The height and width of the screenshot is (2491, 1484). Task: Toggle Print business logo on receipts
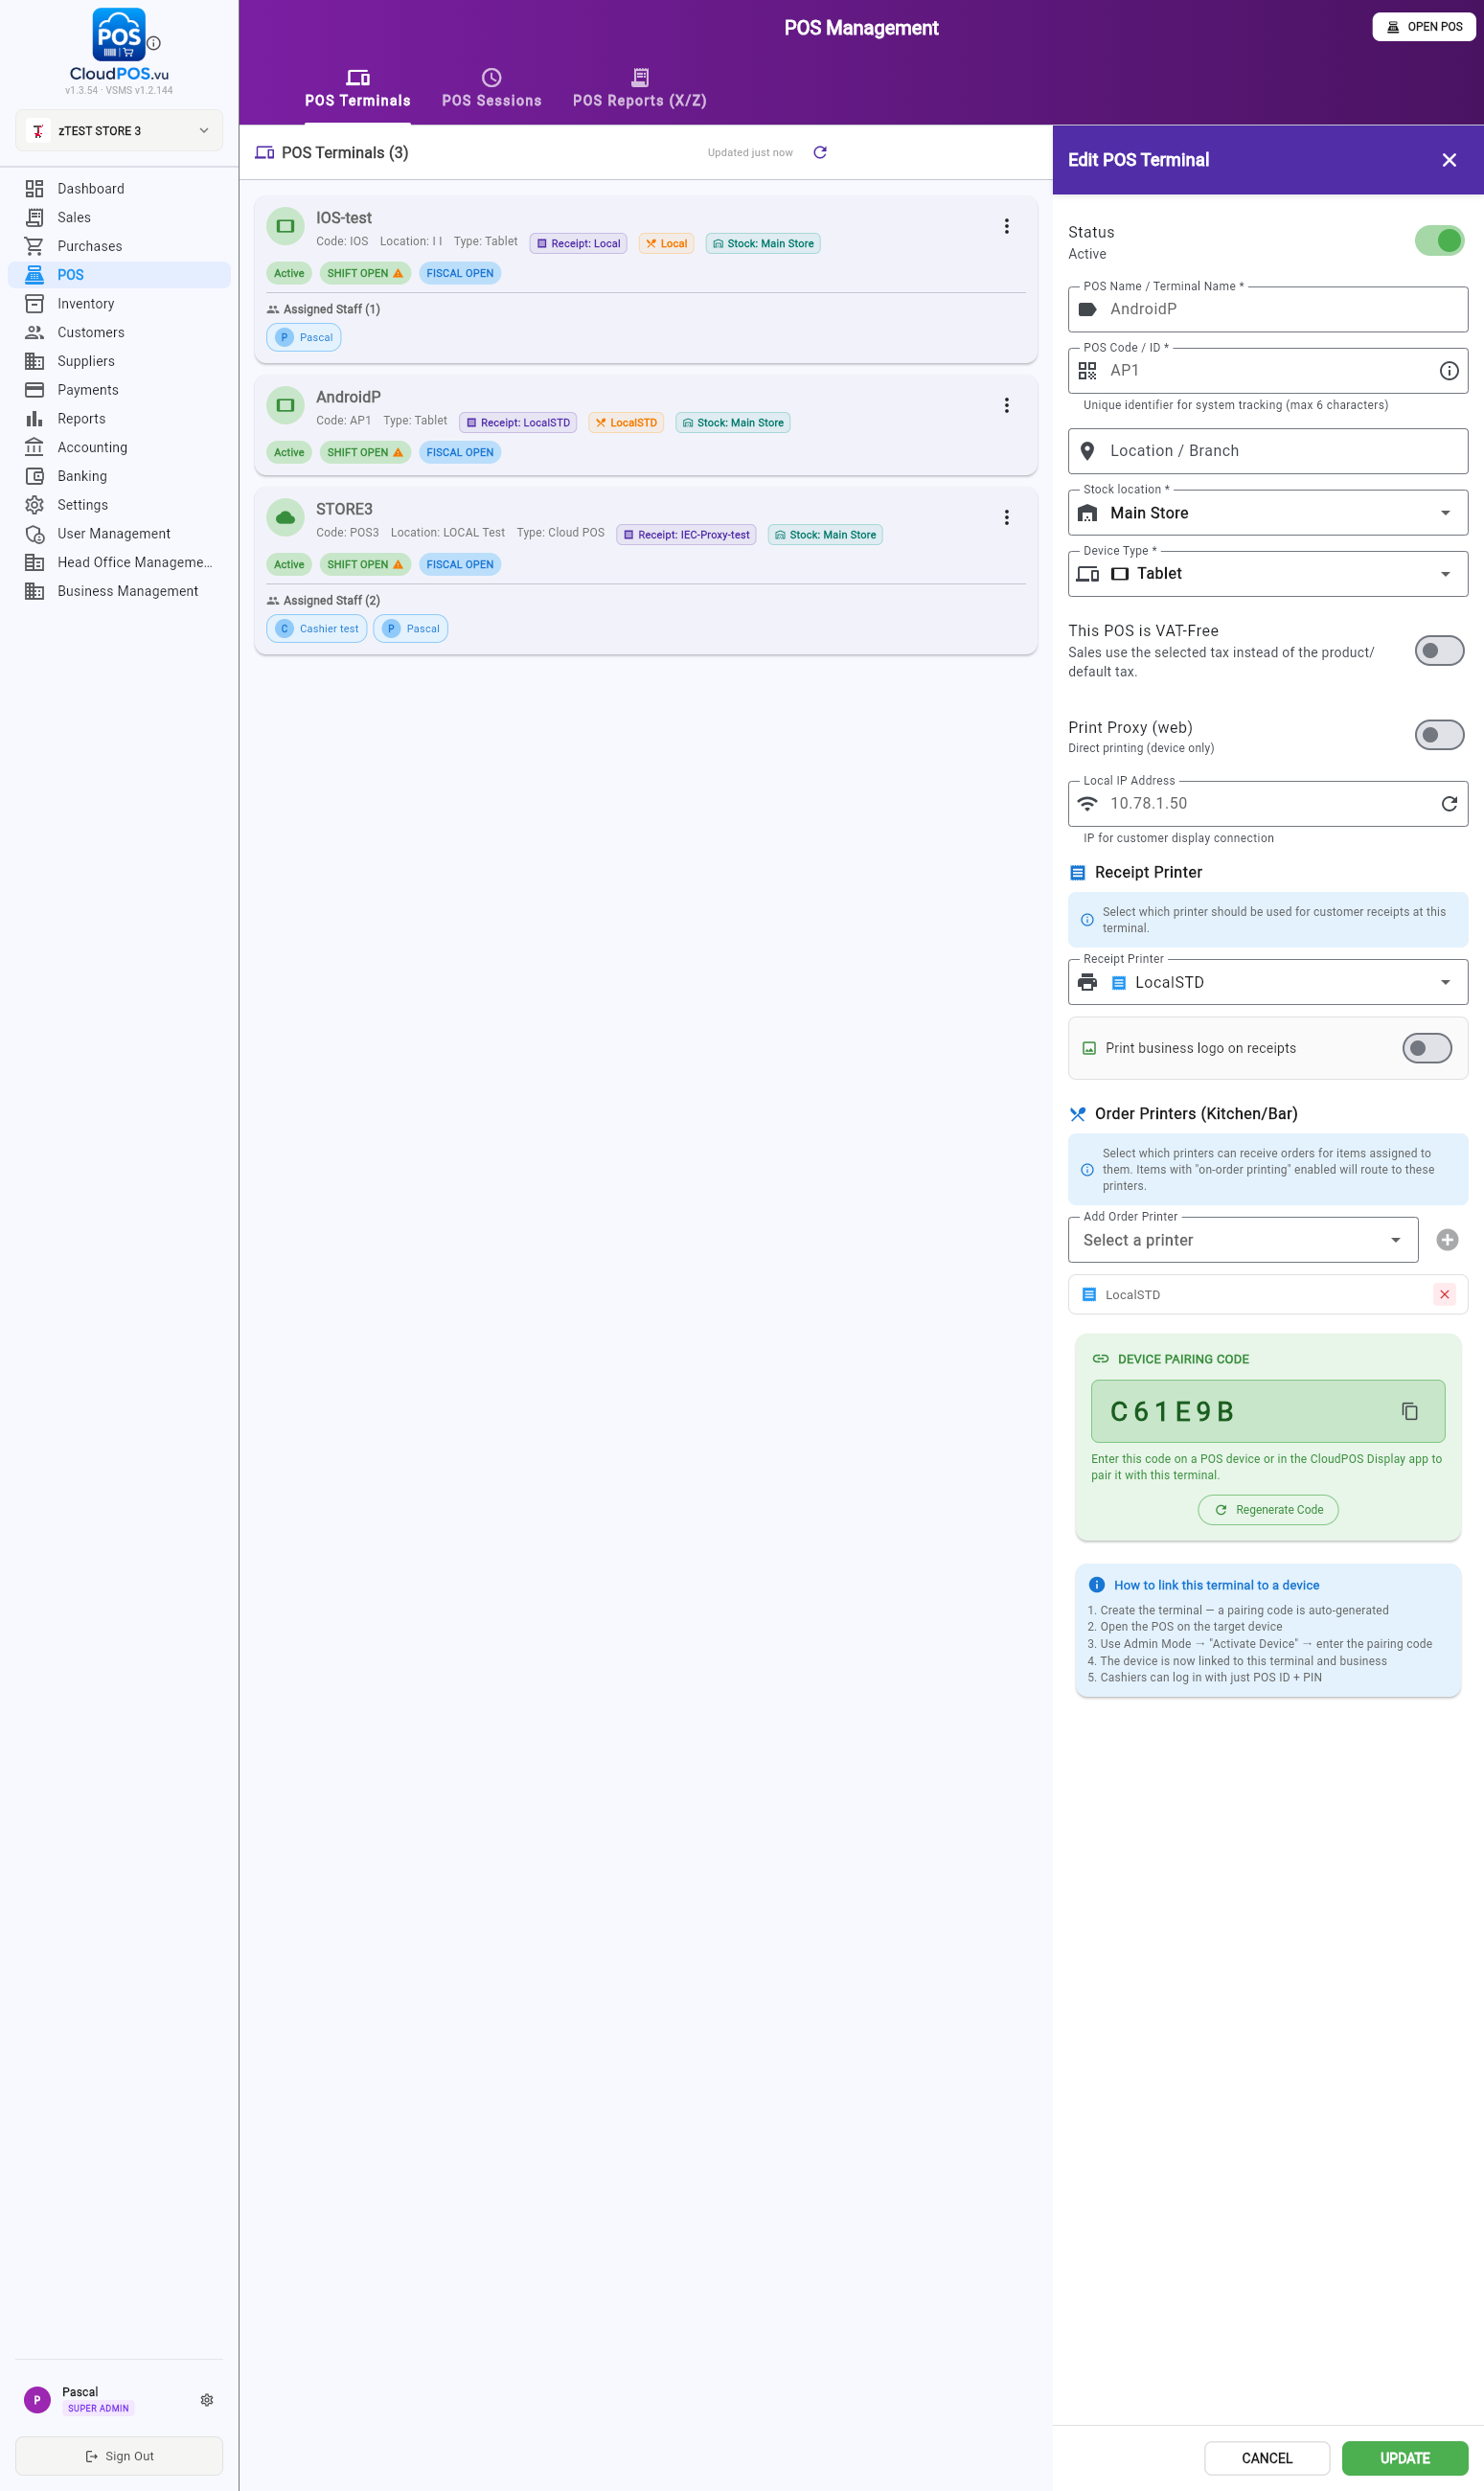[x=1427, y=1048]
